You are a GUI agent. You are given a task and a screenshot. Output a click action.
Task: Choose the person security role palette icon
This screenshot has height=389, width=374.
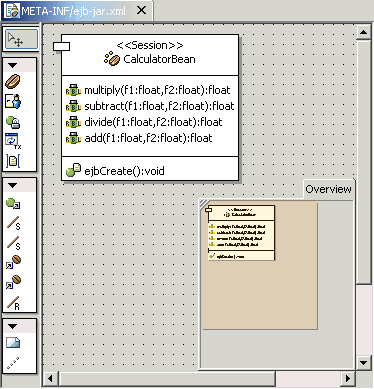click(13, 102)
